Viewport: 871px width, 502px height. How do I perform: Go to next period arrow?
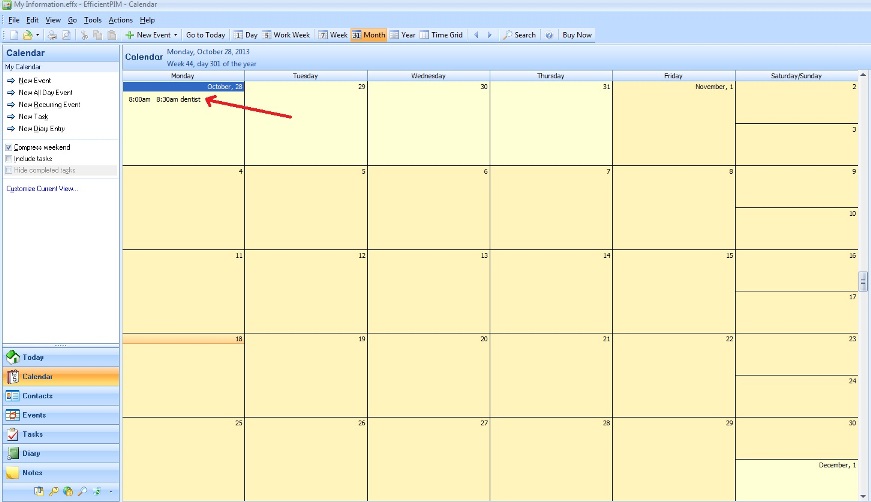click(x=489, y=35)
